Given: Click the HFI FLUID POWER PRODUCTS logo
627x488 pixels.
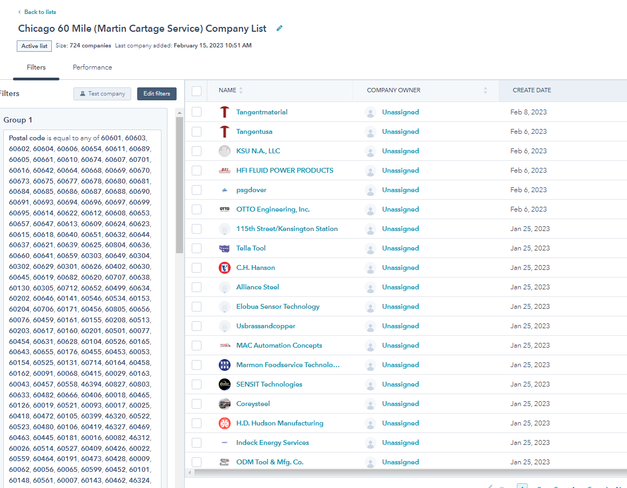Looking at the screenshot, I should point(225,170).
